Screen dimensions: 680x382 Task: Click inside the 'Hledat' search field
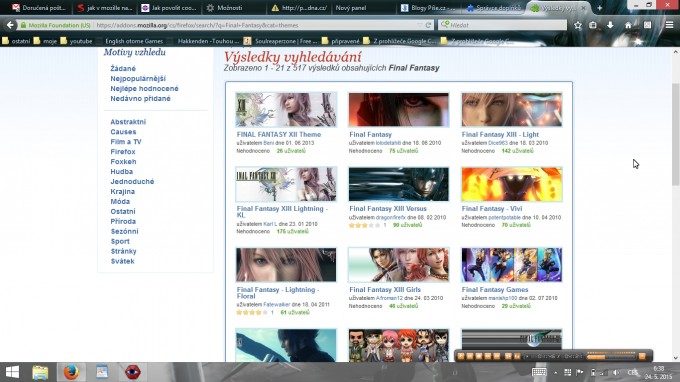coord(502,25)
